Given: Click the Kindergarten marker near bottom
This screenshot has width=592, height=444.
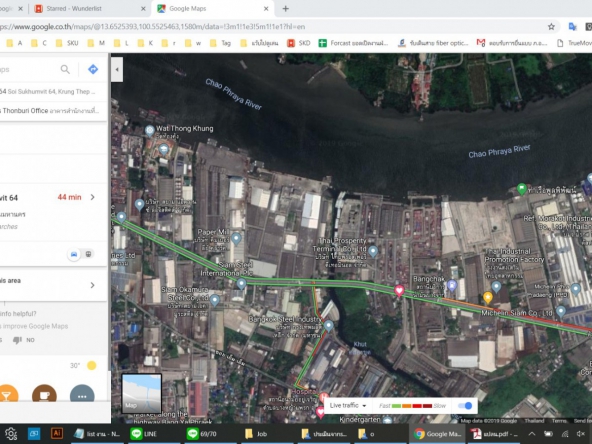Looking at the screenshot, I should pyautogui.click(x=387, y=419).
